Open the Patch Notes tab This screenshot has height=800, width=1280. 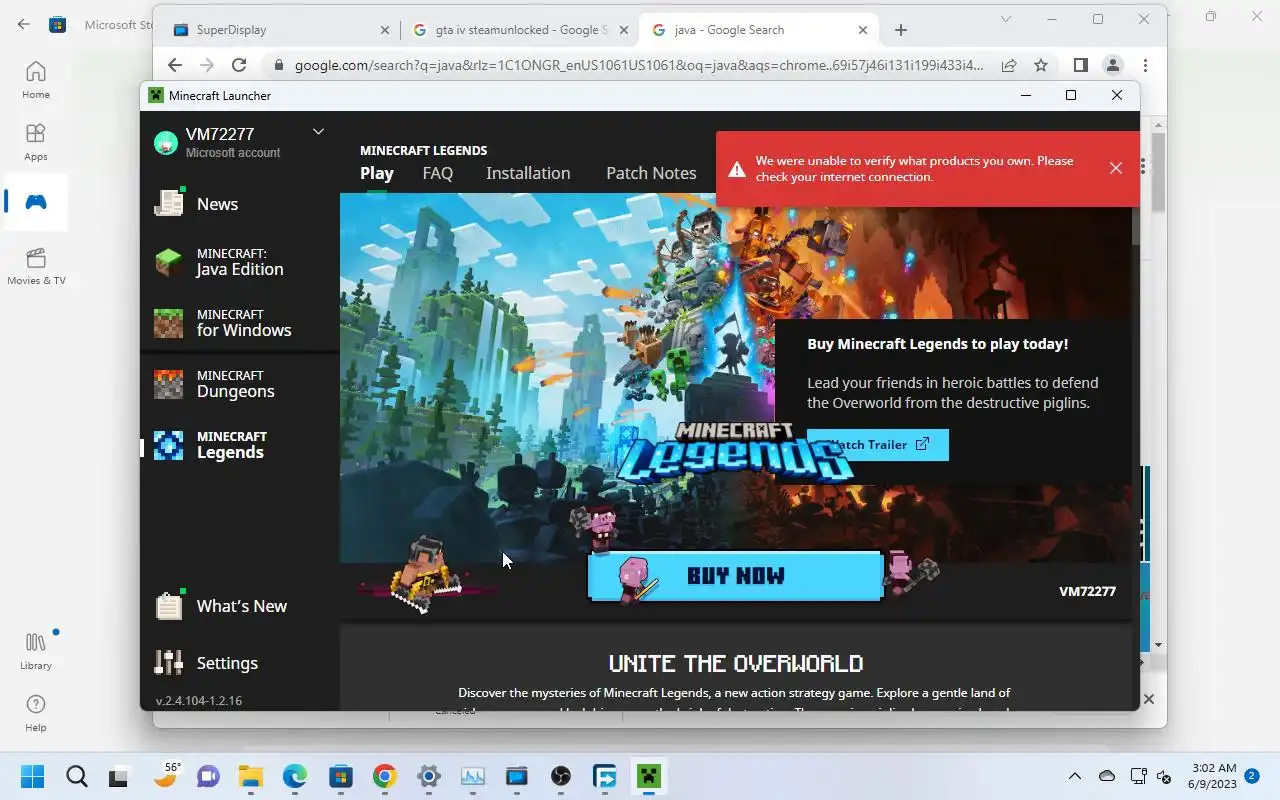[x=651, y=173]
